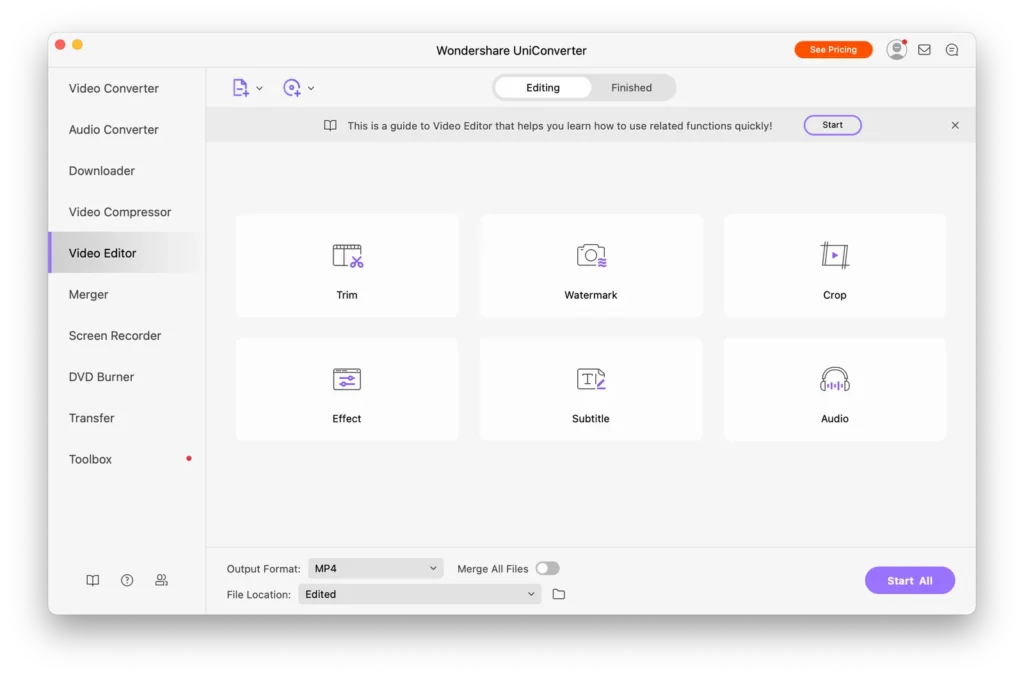
Task: Minimize the window with yellow button
Action: tap(77, 44)
